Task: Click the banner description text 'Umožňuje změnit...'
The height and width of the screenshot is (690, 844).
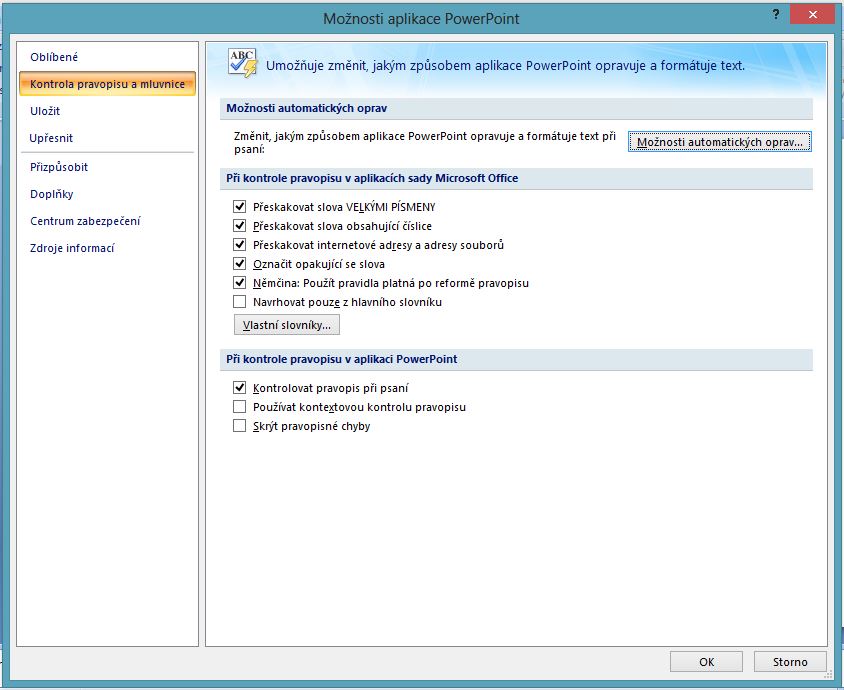Action: click(x=505, y=66)
